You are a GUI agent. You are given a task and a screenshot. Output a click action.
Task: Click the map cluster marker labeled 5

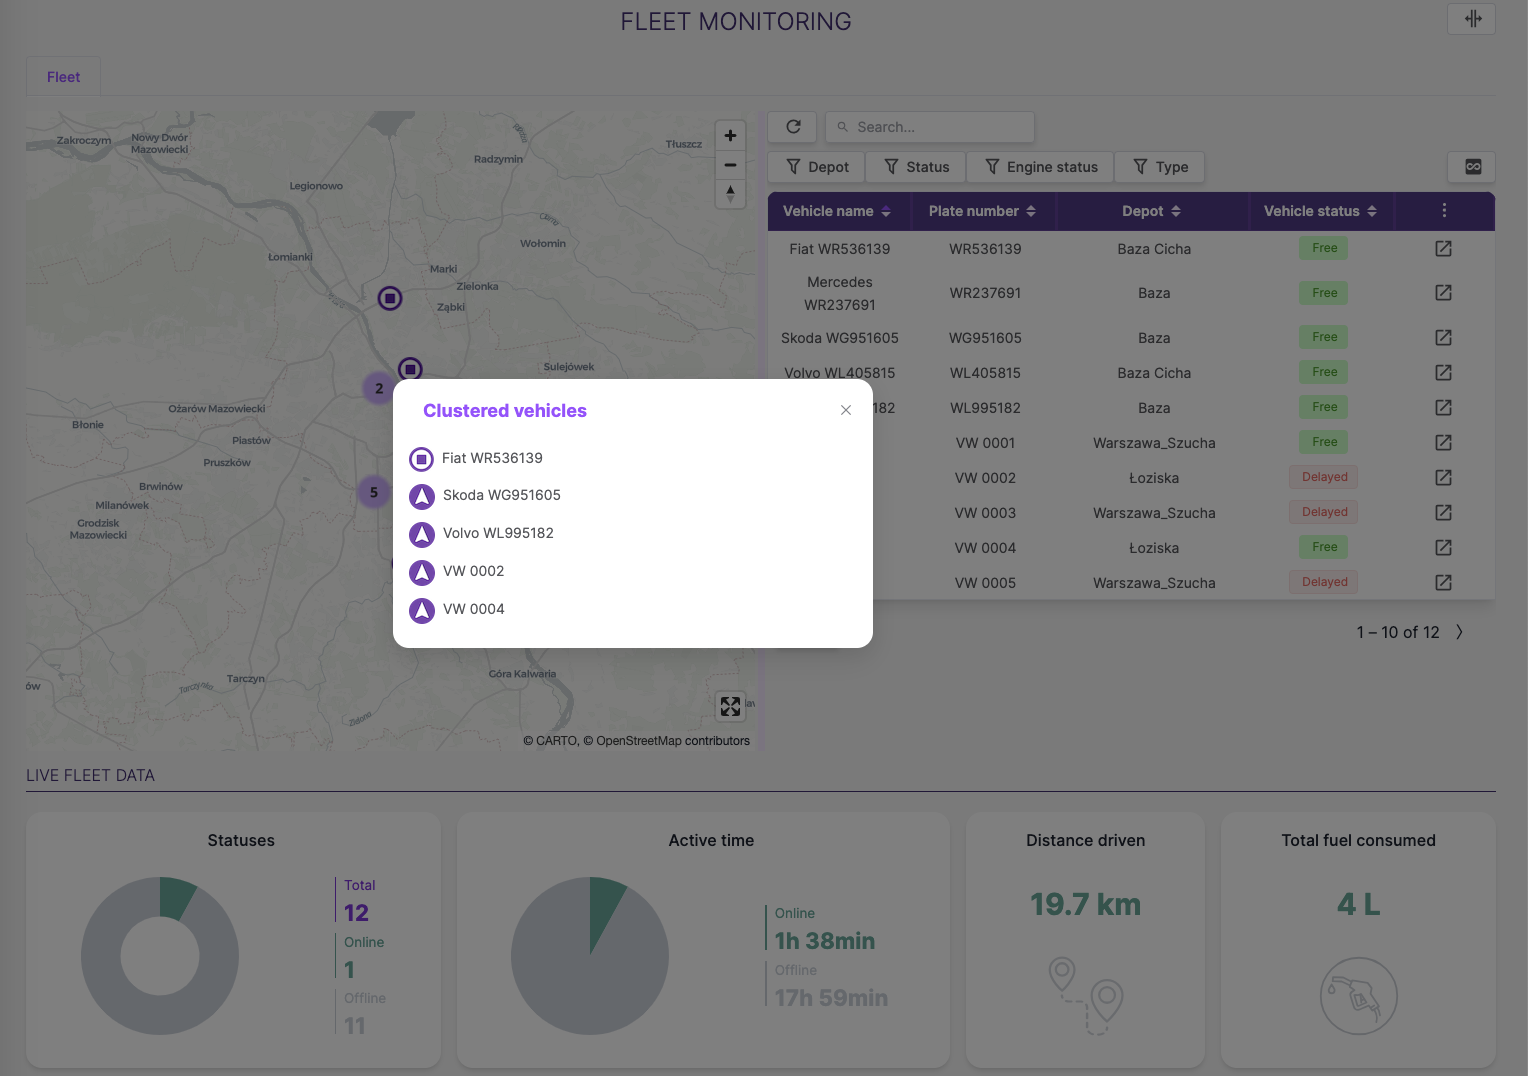374,492
